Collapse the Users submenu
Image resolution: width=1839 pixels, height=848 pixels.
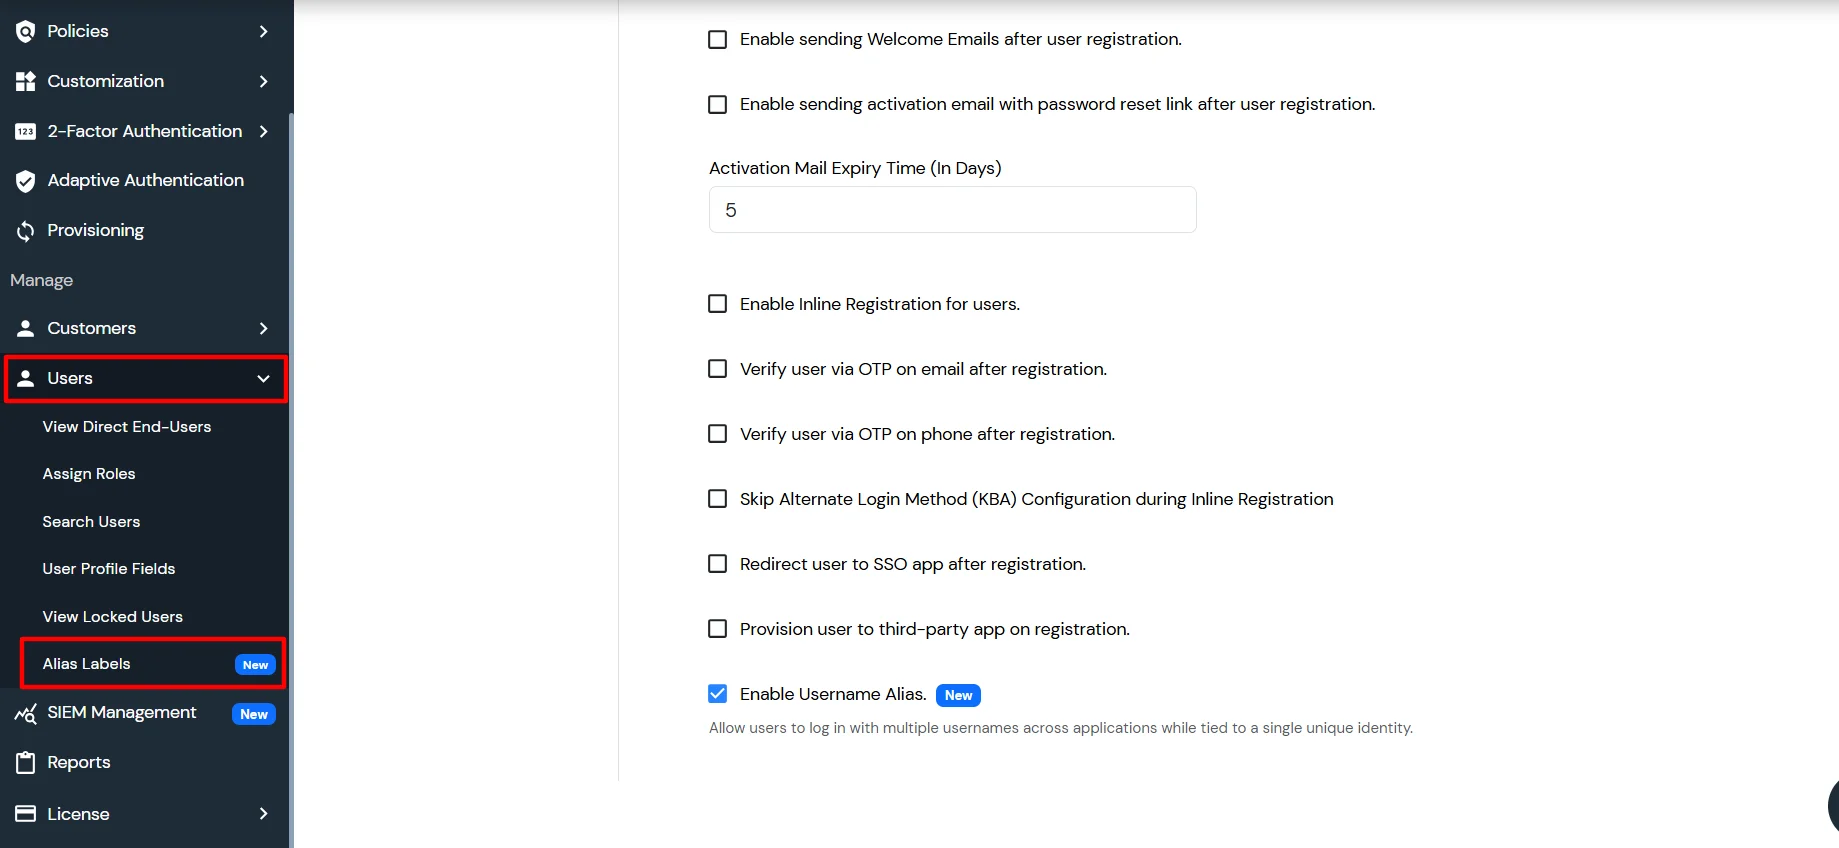(263, 378)
